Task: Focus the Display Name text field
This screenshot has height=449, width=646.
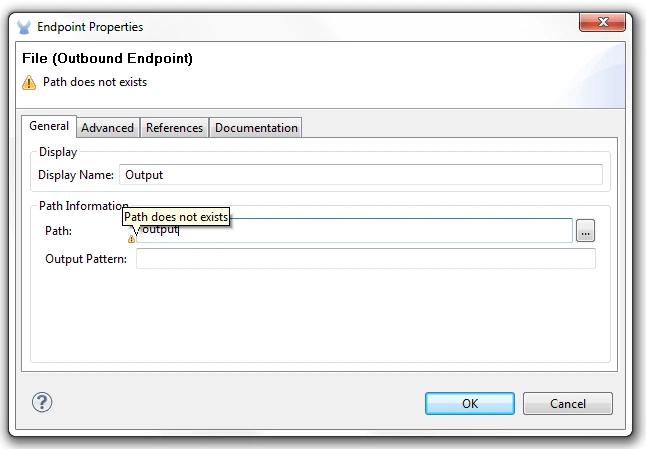Action: pyautogui.click(x=360, y=175)
